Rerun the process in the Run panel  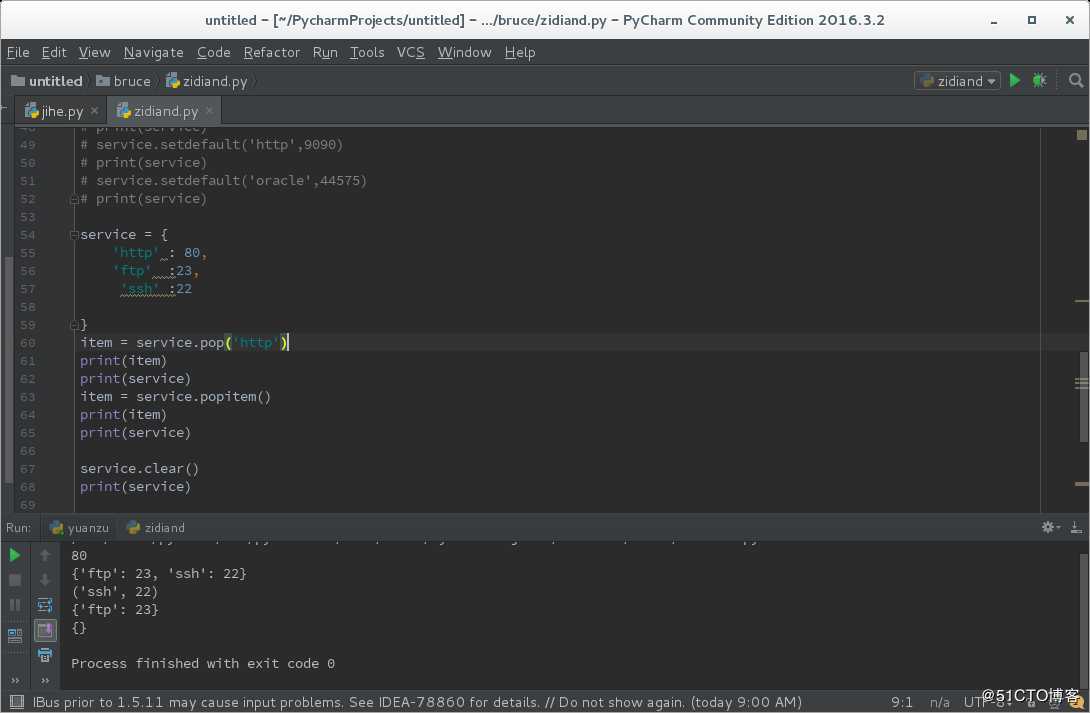click(x=15, y=555)
